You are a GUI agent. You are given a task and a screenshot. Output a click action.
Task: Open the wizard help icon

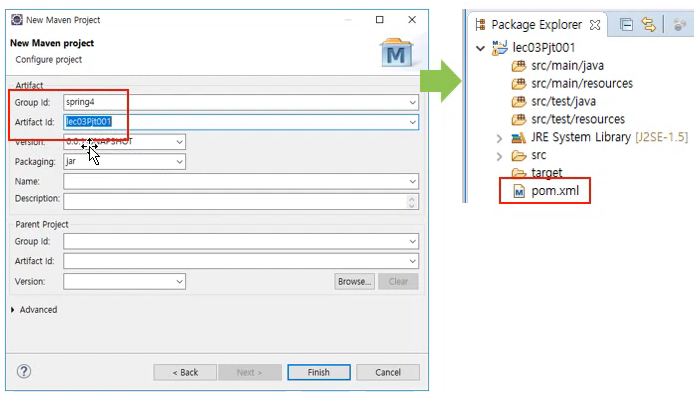pos(24,371)
